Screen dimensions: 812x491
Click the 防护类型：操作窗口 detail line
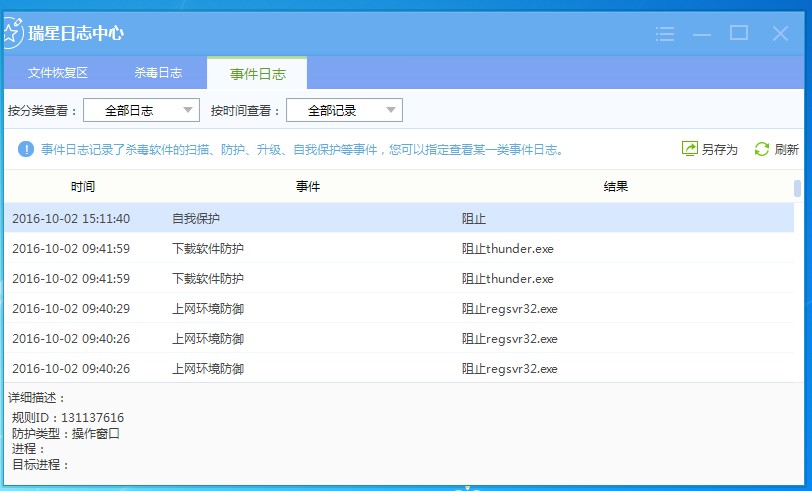[x=66, y=434]
